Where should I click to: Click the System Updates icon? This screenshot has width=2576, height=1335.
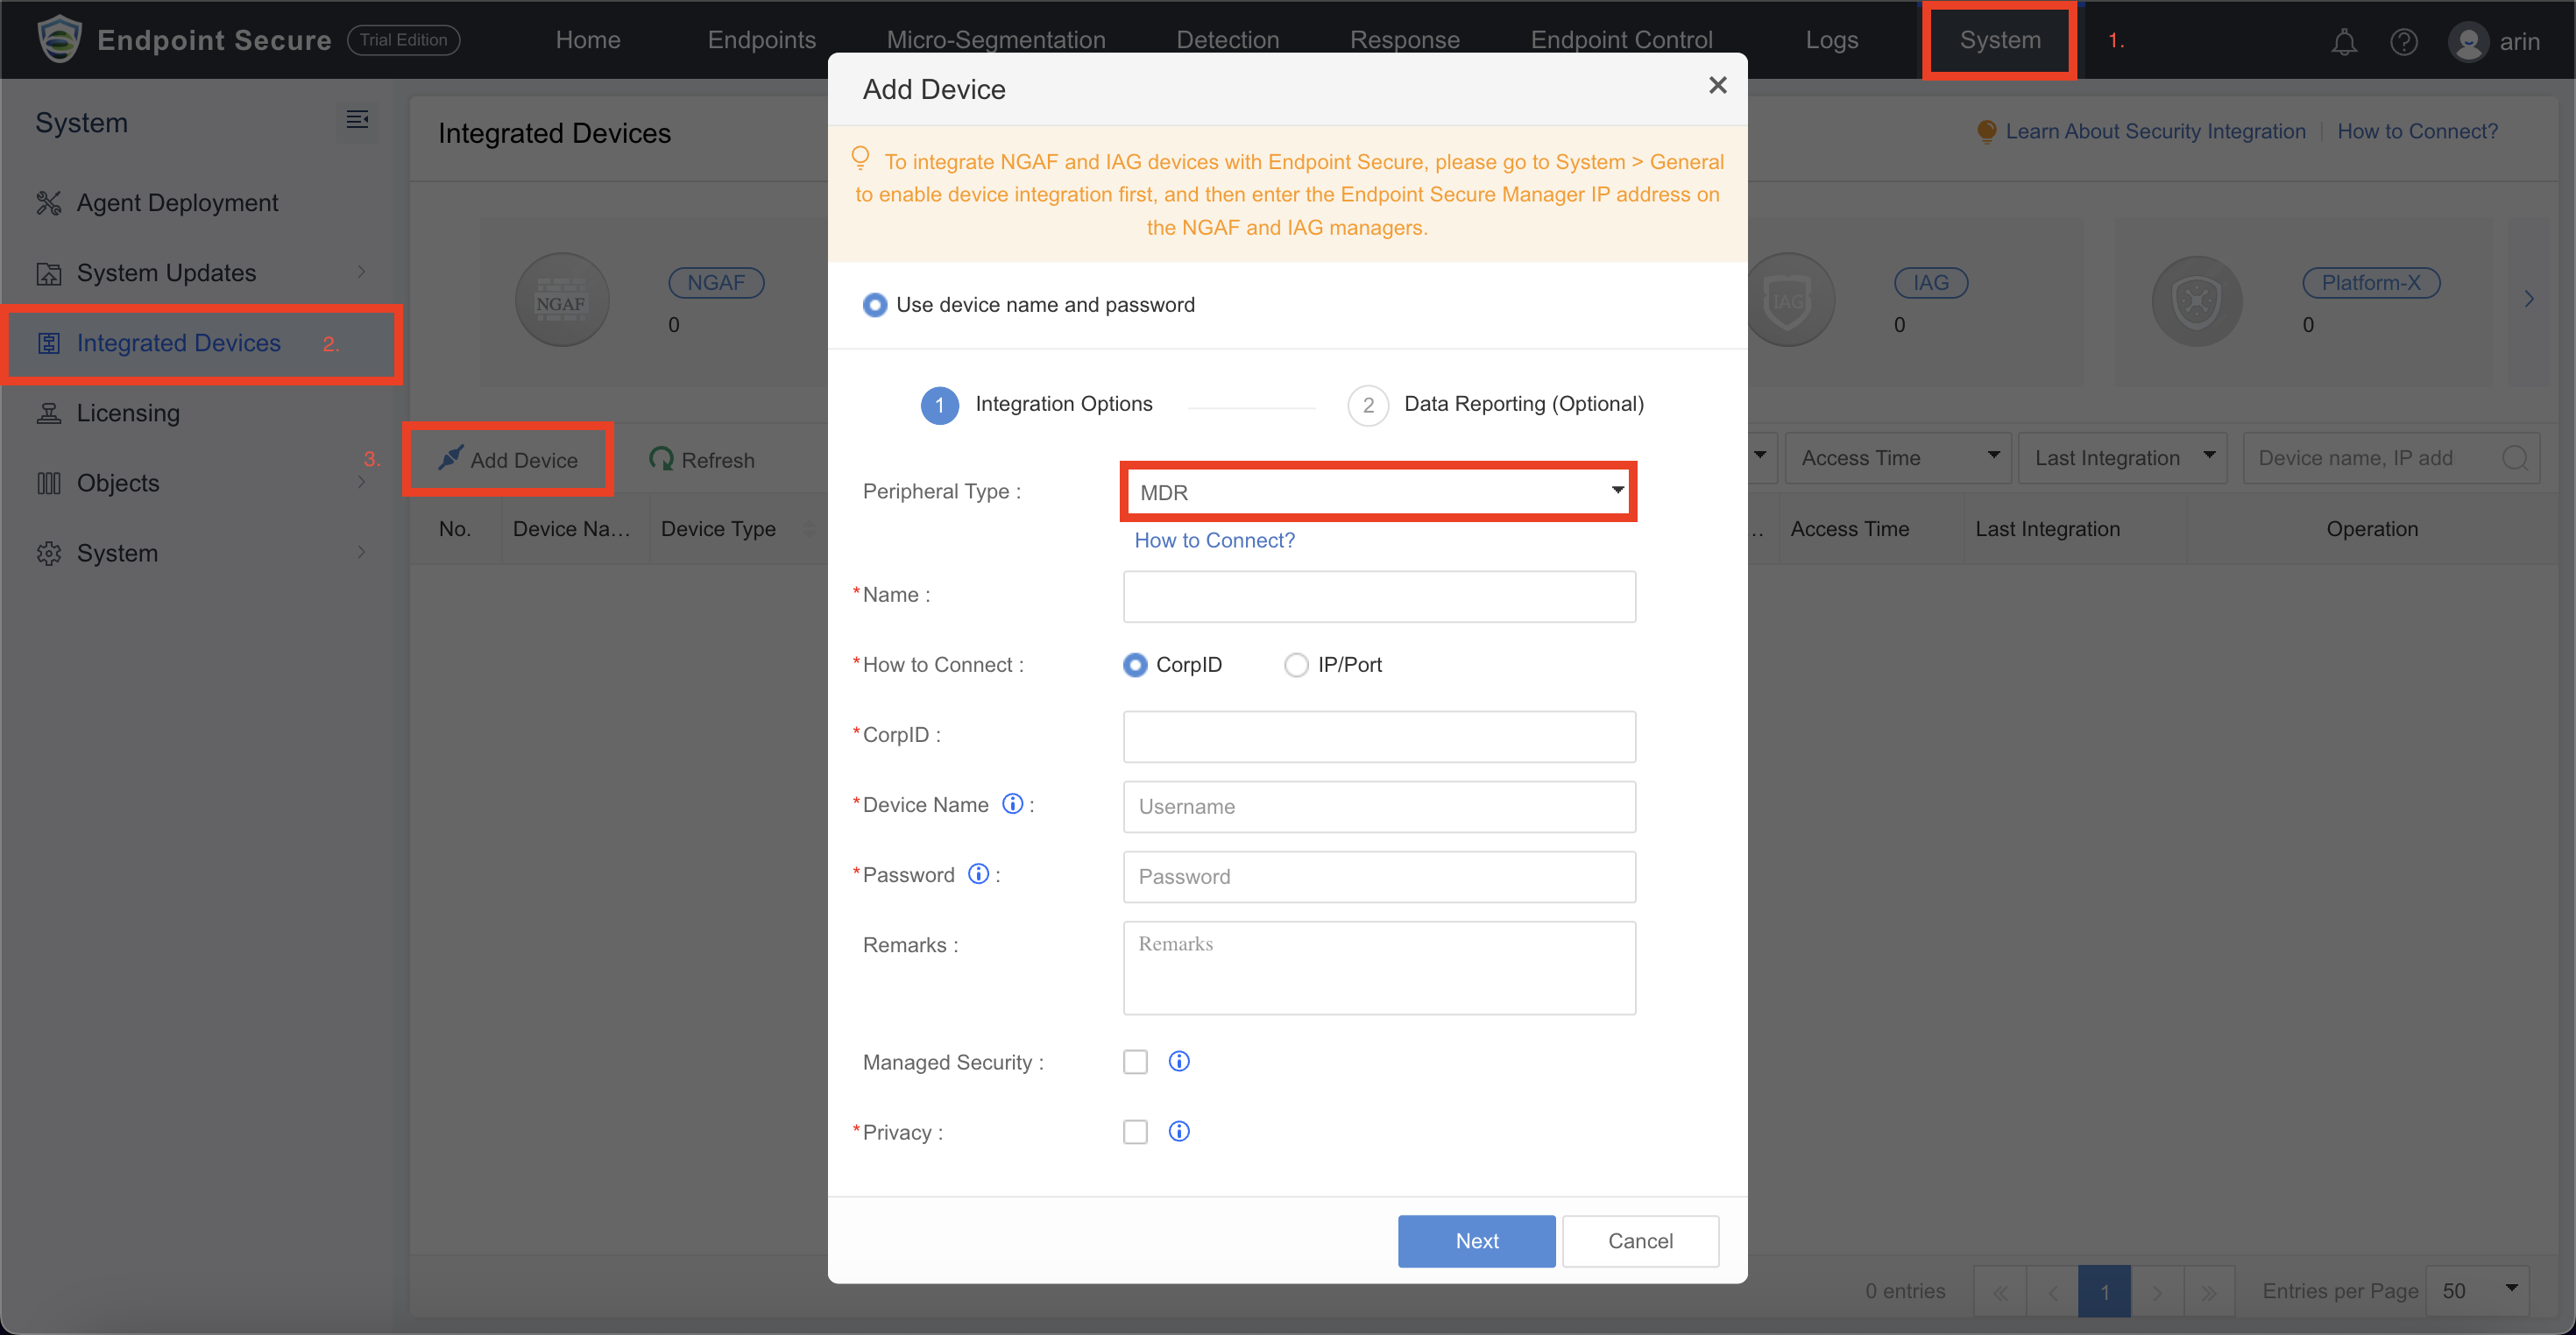tap(48, 273)
